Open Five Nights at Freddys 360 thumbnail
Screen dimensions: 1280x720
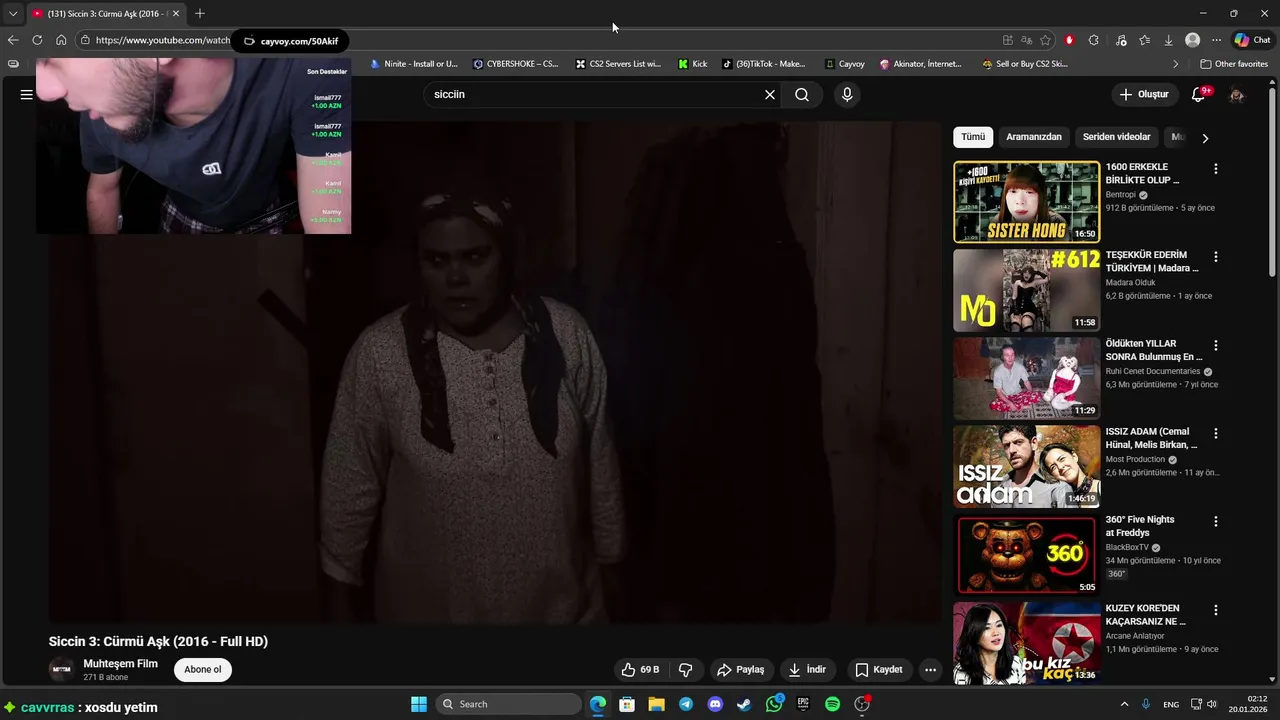[x=1026, y=554]
